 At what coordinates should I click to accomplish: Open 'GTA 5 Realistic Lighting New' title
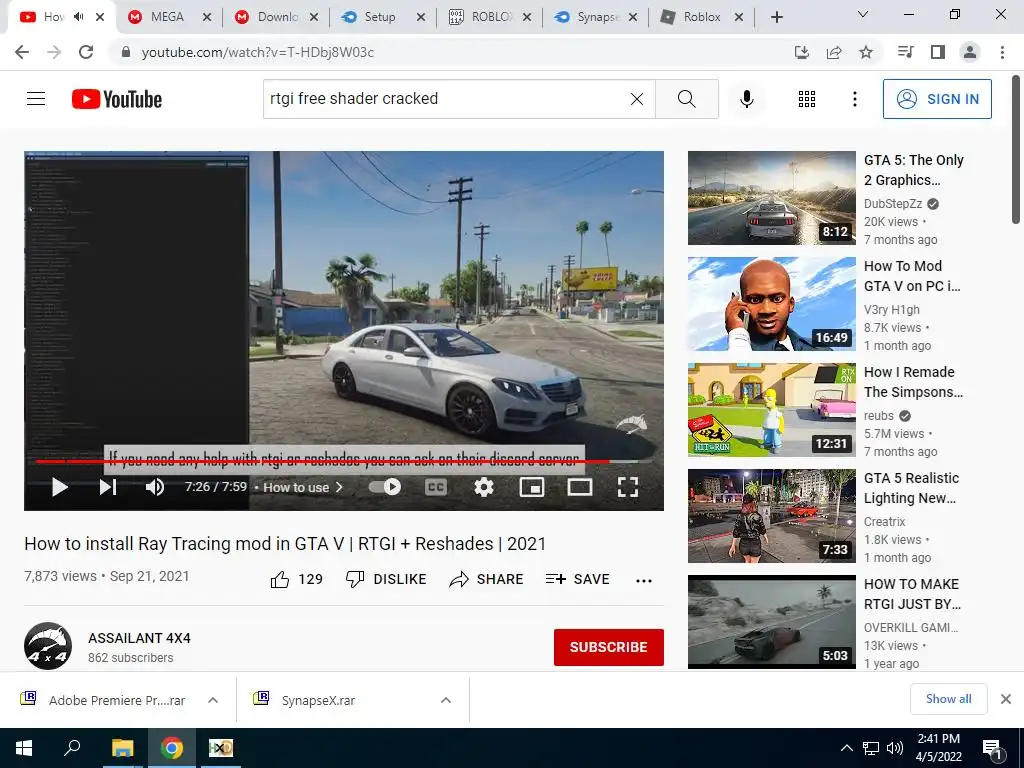click(x=911, y=488)
